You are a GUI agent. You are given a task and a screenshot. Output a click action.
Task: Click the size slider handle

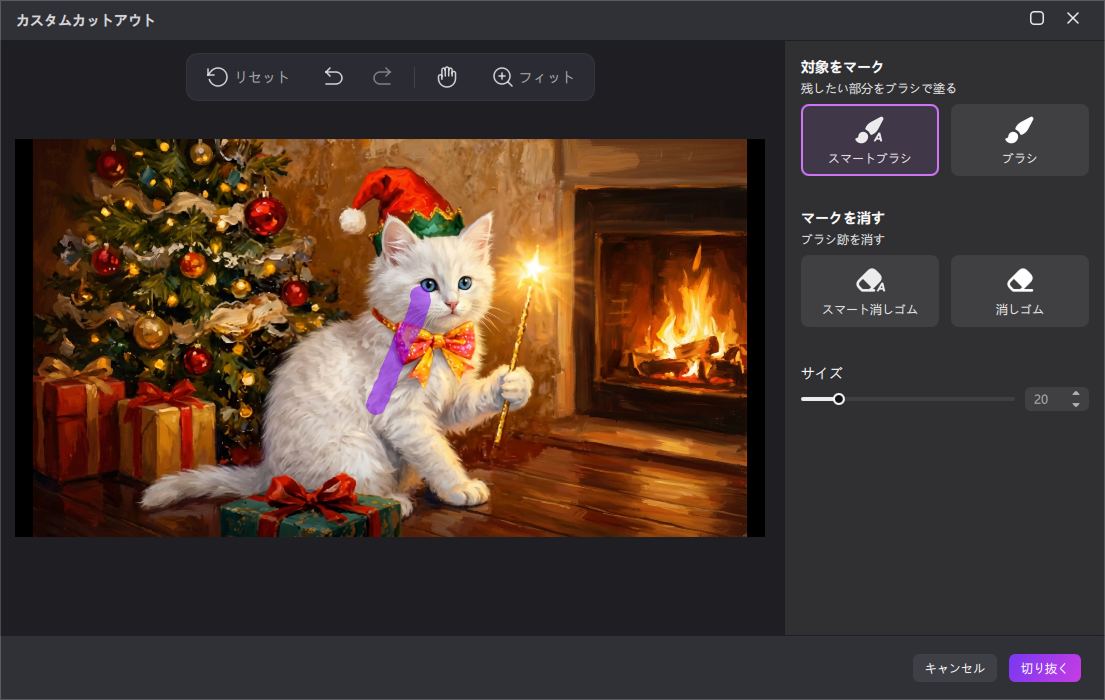click(x=839, y=399)
